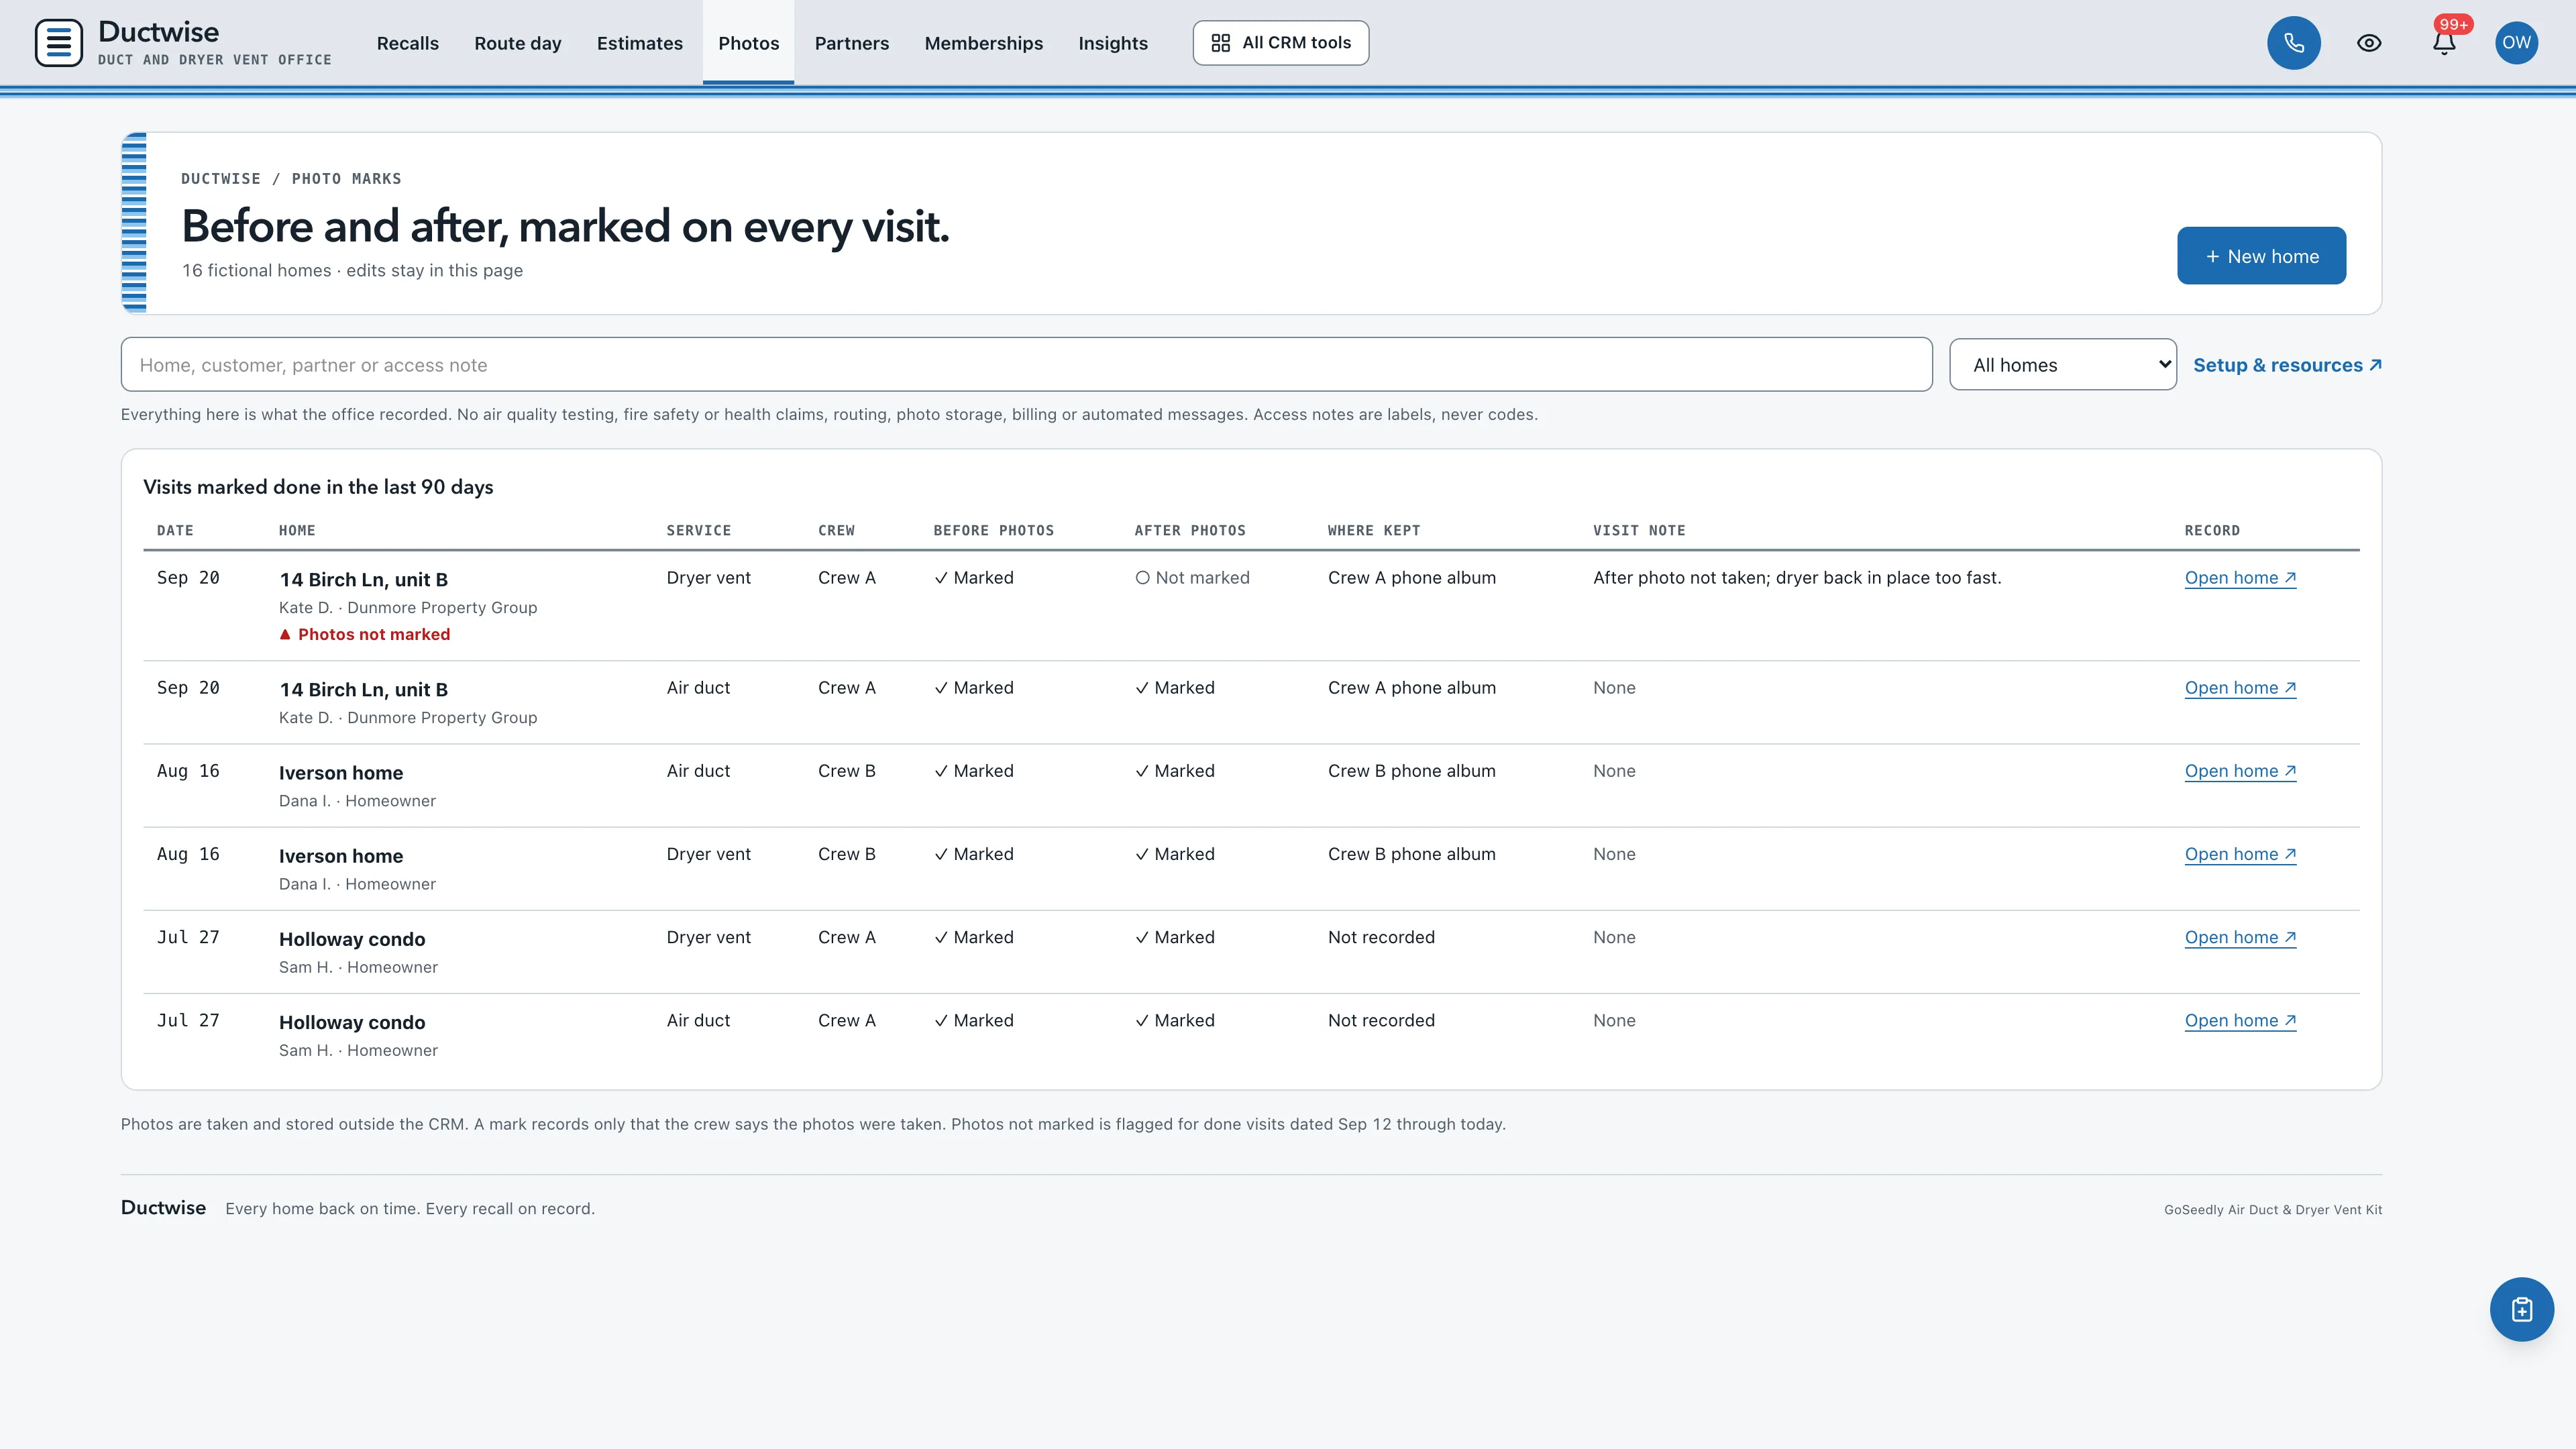Click 'Holloway condo' in Jul 27 Dryer vent row
This screenshot has width=2576, height=1449.
(x=352, y=939)
